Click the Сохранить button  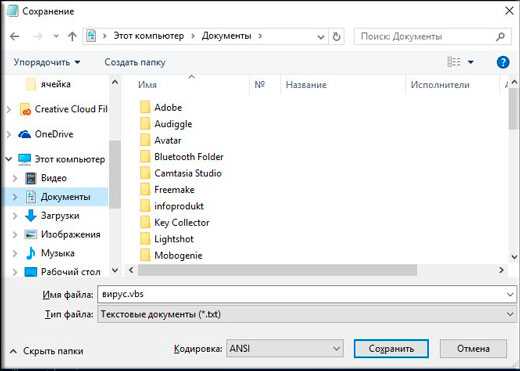pyautogui.click(x=391, y=349)
